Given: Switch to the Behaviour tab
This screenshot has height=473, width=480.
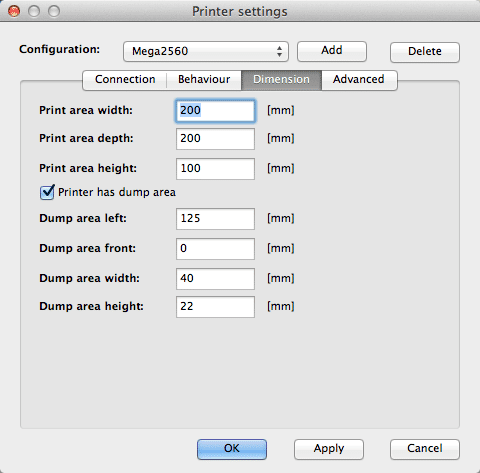Looking at the screenshot, I should coord(204,80).
